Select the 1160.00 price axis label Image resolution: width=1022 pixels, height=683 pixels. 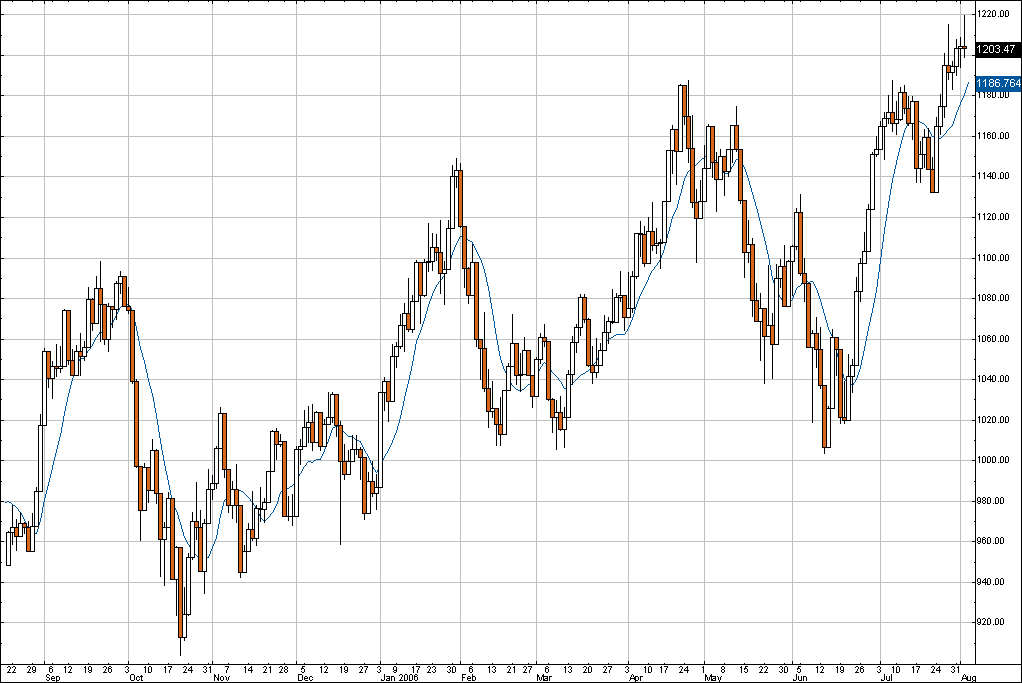click(995, 136)
